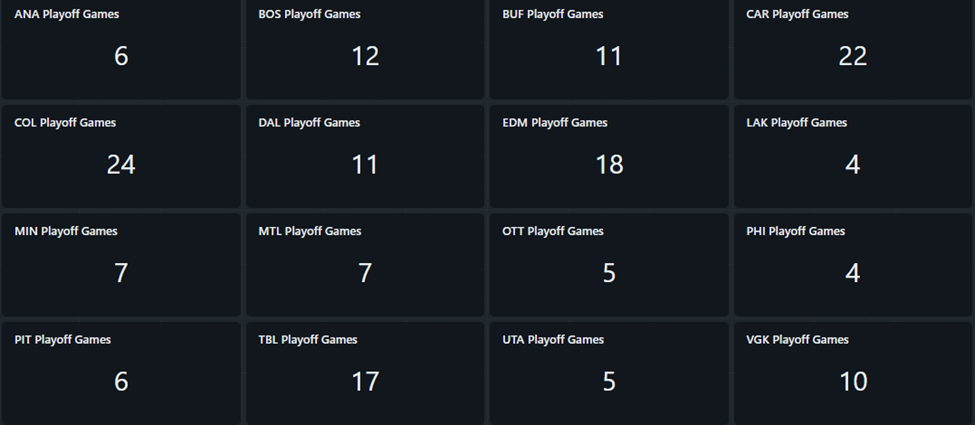The image size is (975, 425).
Task: Select the VGK Playoff Games header
Action: 797,340
